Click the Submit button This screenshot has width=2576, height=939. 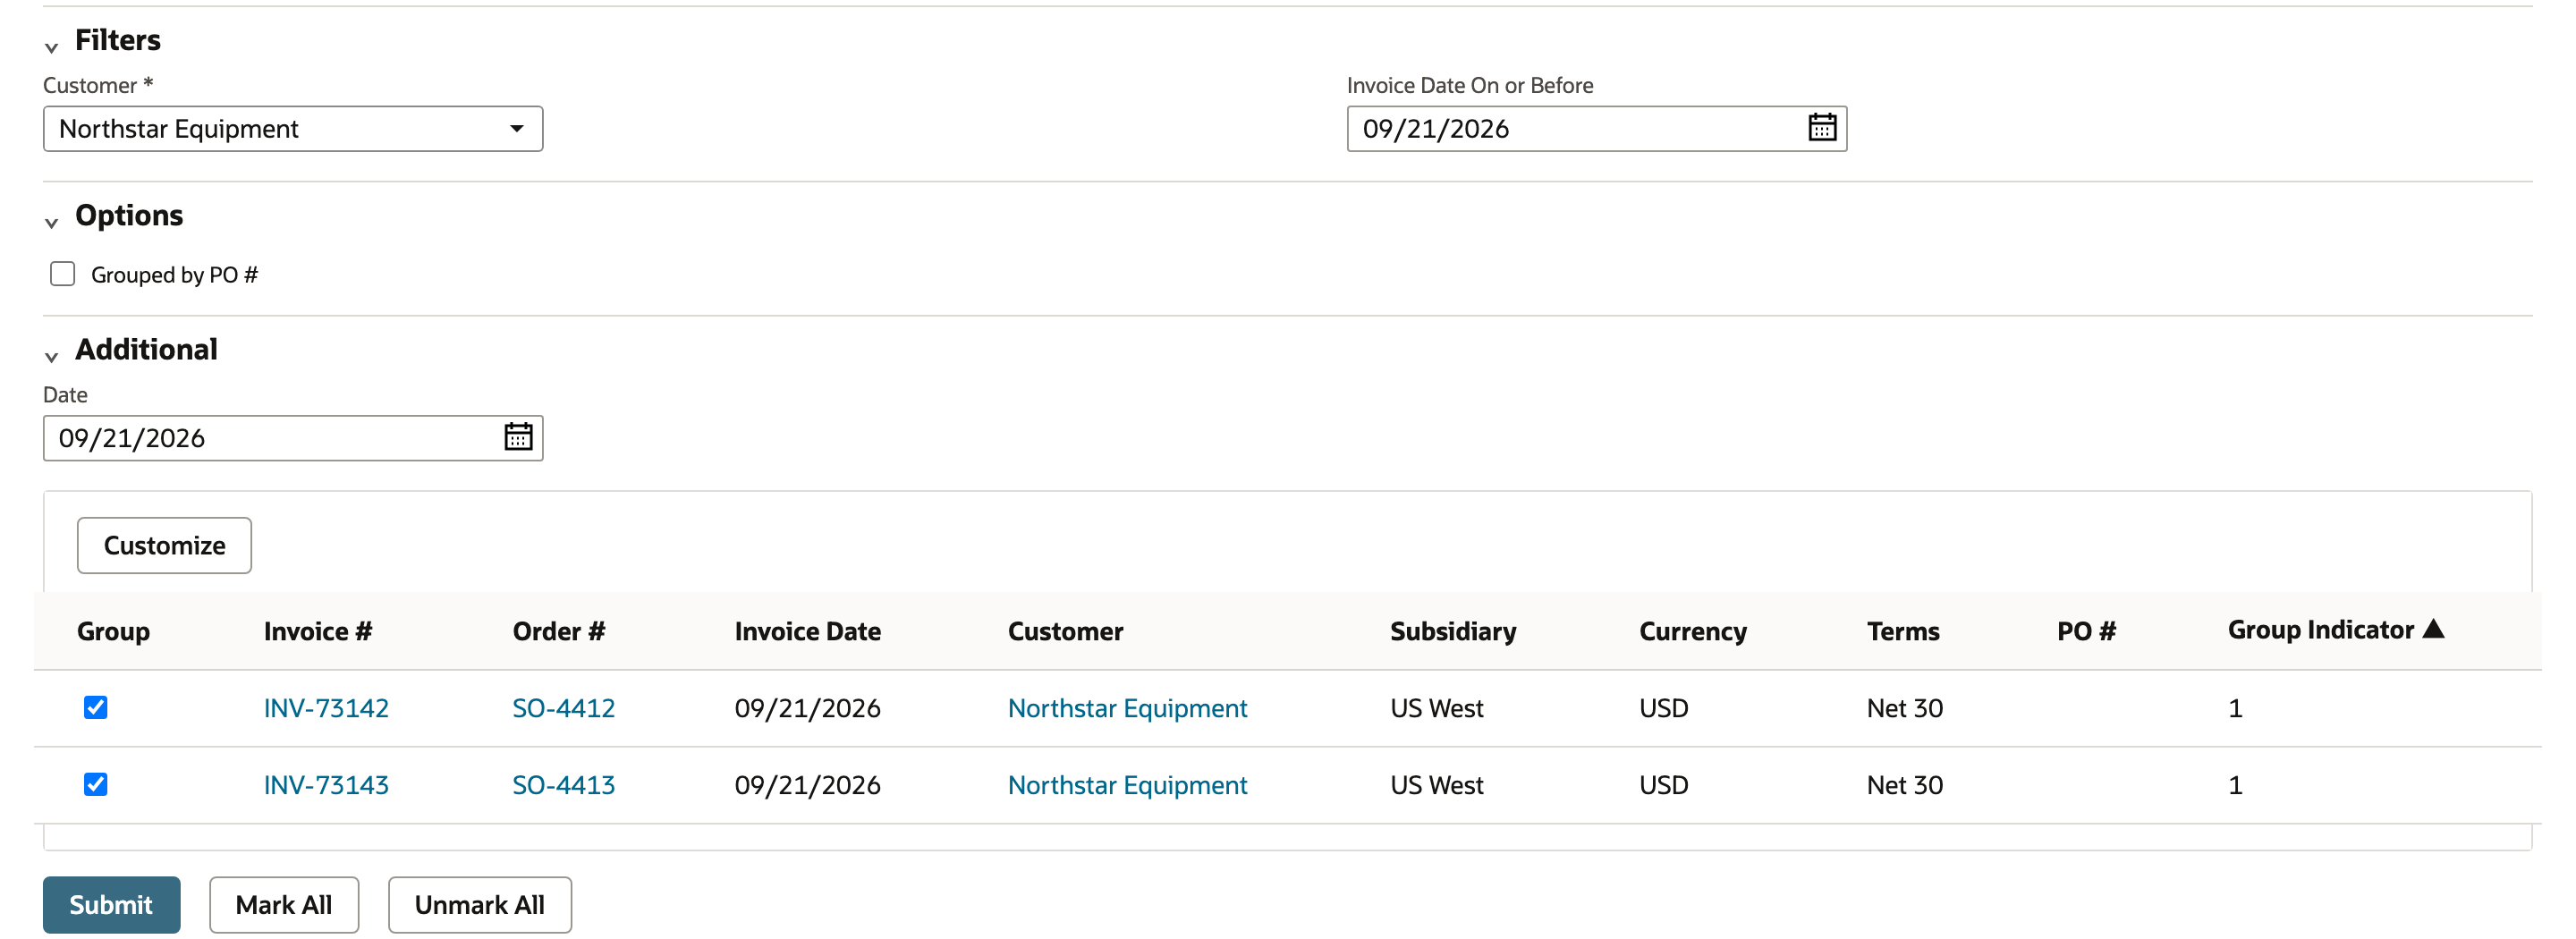pos(111,904)
